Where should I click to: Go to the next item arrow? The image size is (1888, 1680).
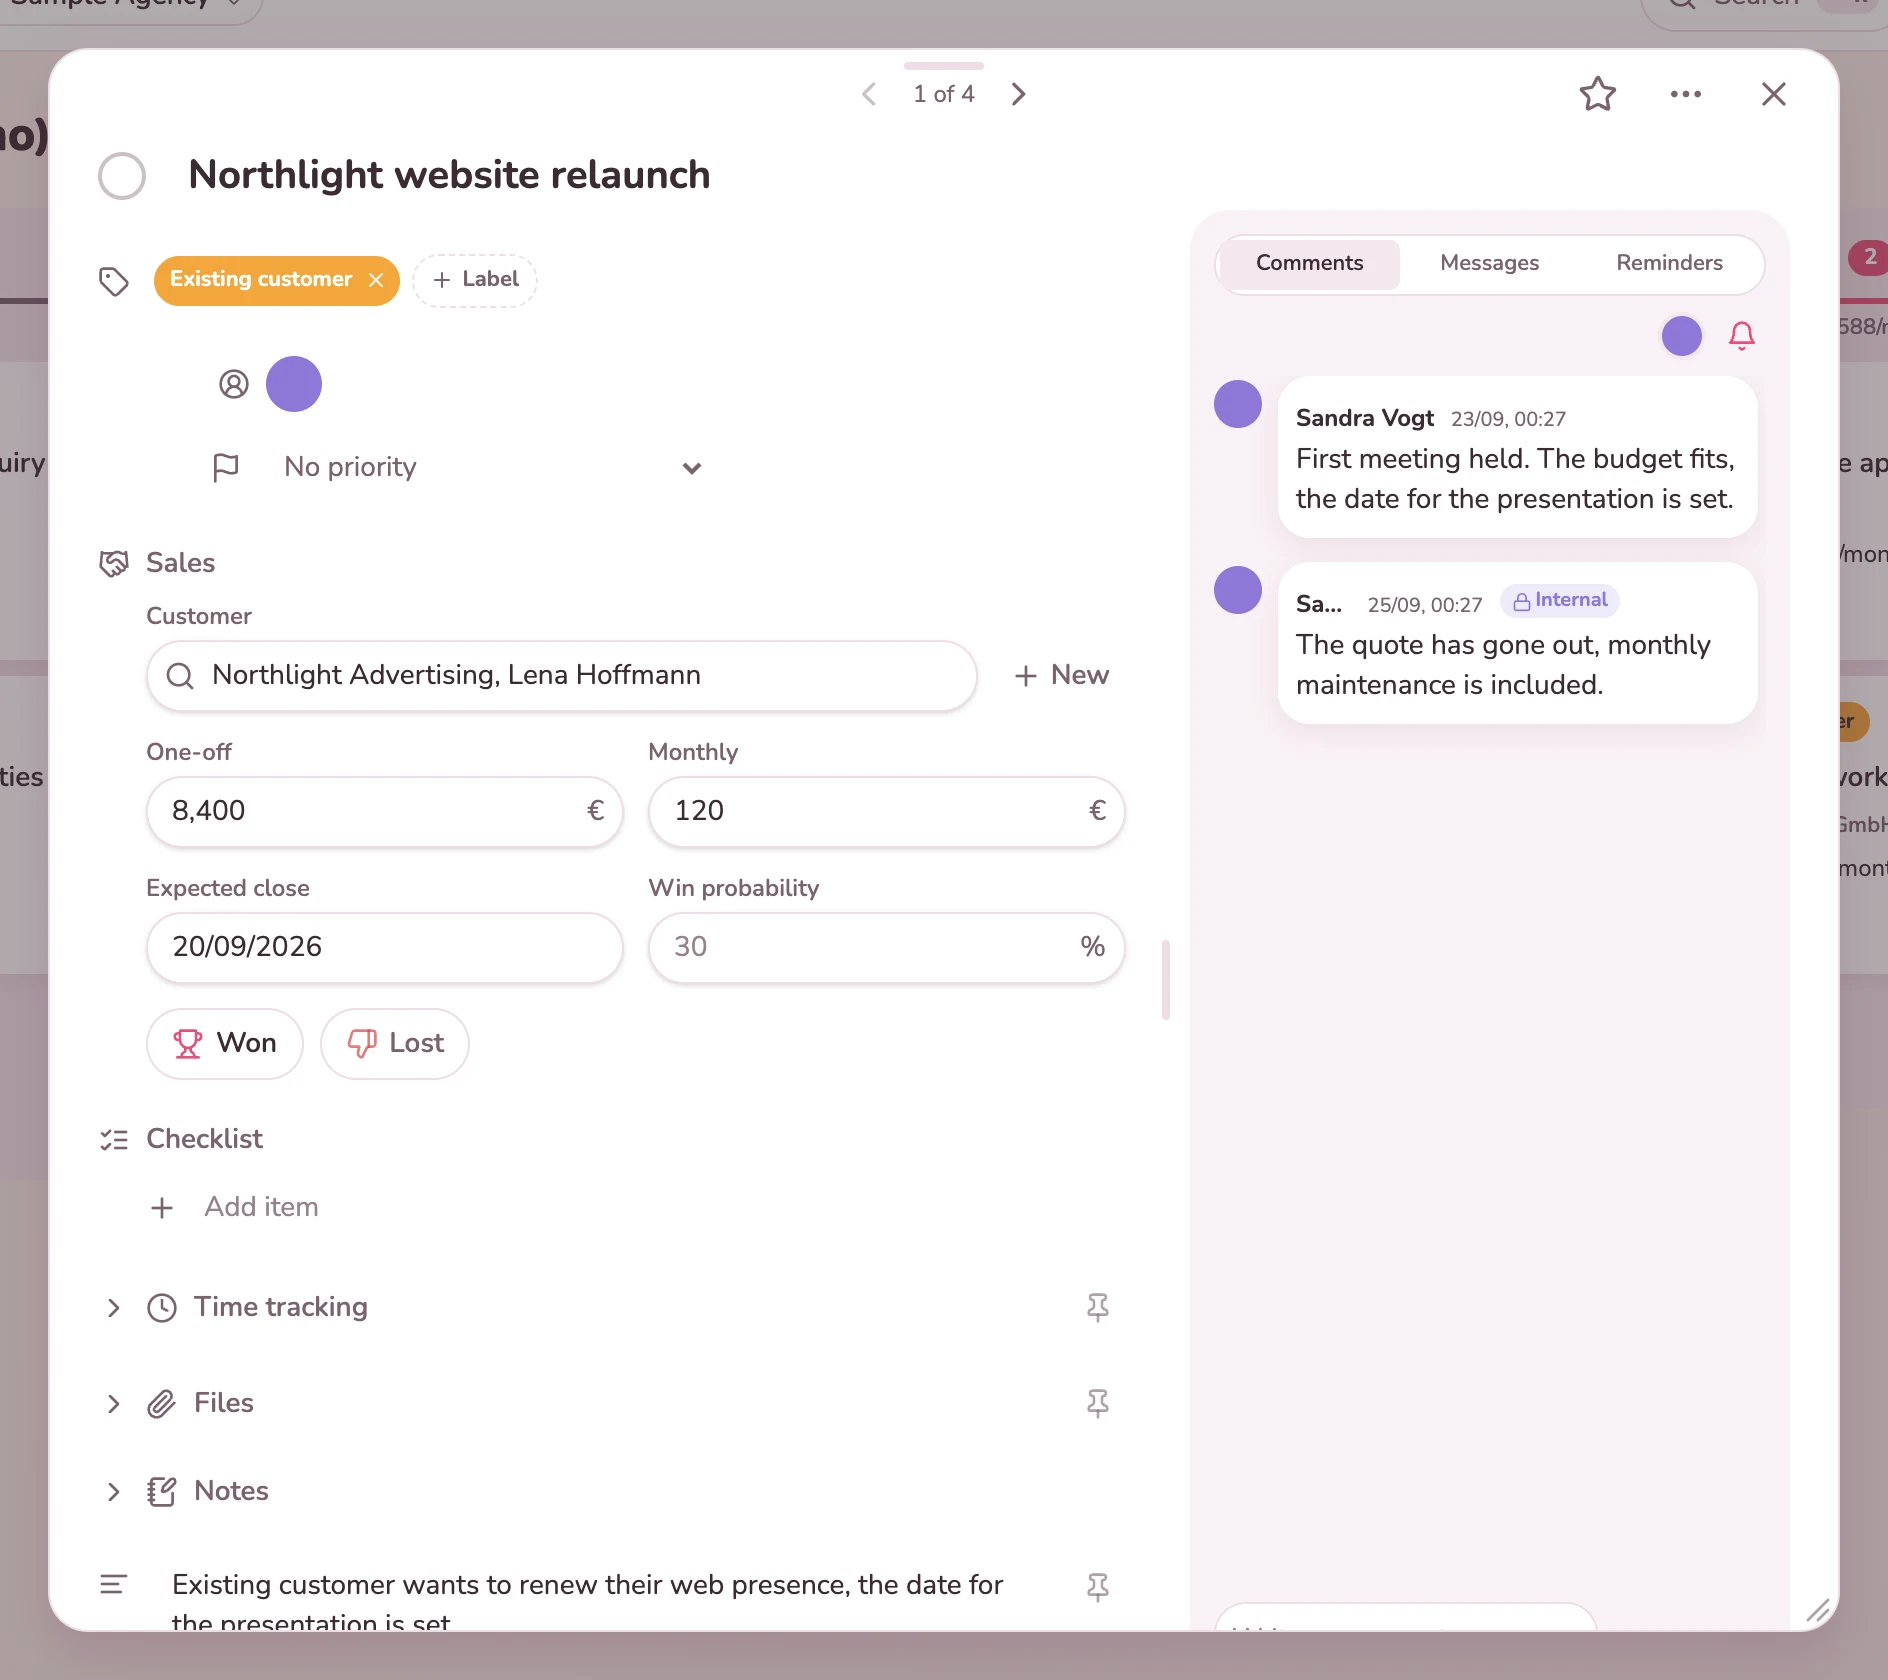[1018, 94]
